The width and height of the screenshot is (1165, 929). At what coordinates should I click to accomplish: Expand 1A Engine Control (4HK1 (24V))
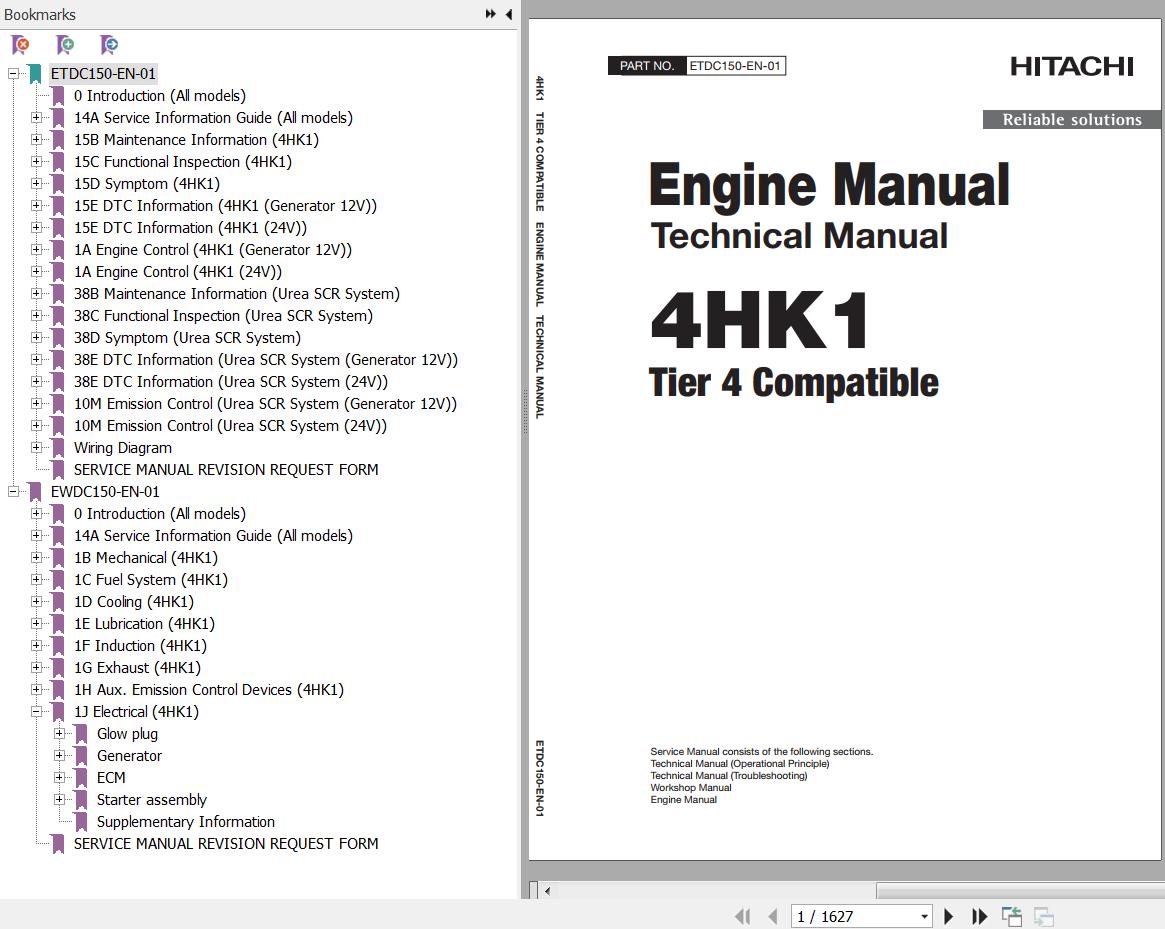pyautogui.click(x=36, y=271)
